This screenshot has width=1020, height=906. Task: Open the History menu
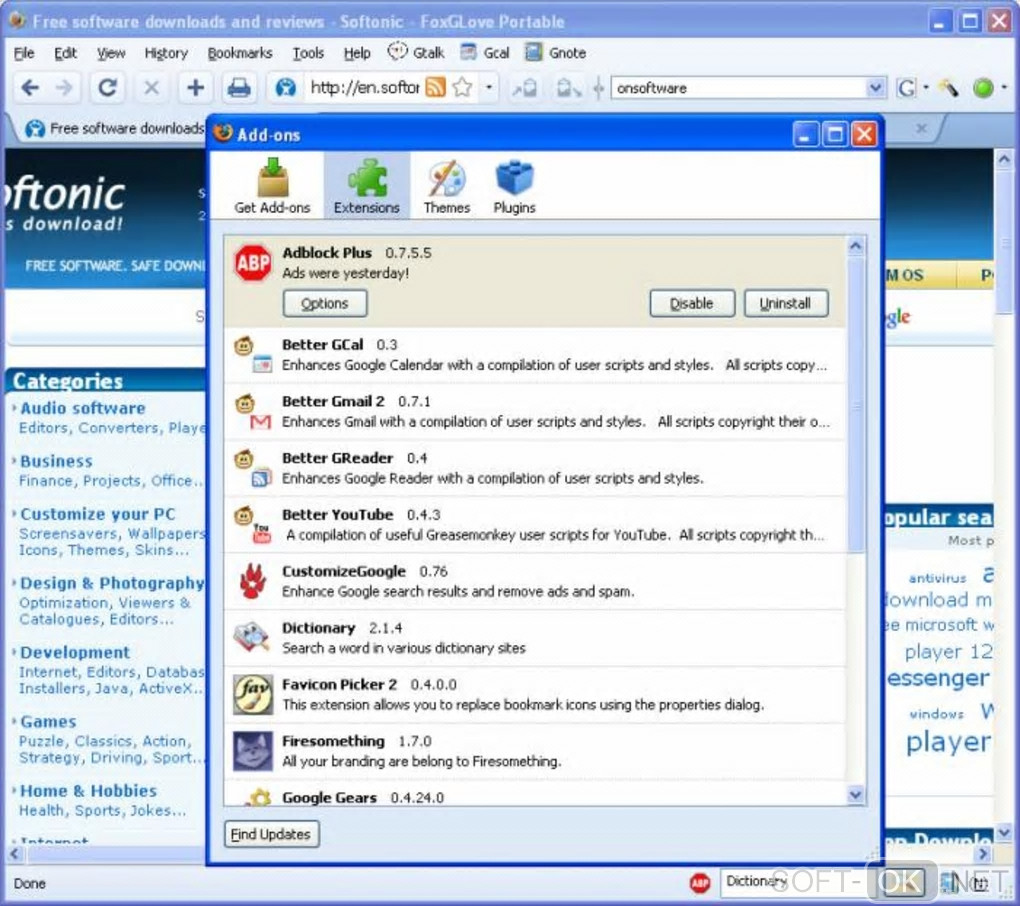(166, 53)
